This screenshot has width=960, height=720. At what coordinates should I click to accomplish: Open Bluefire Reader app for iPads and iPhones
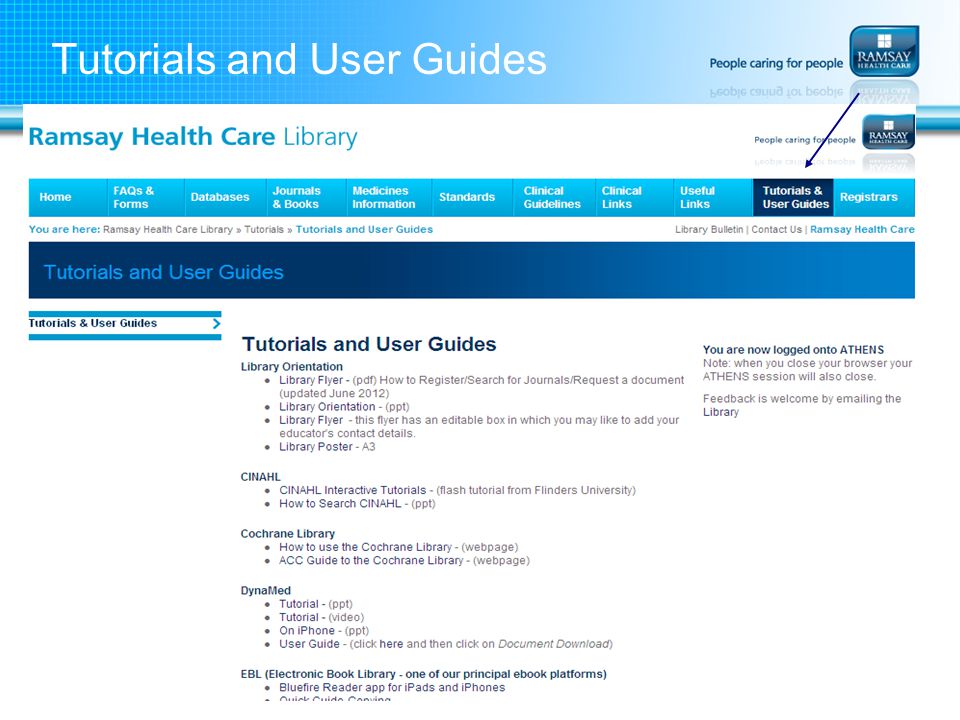(392, 688)
